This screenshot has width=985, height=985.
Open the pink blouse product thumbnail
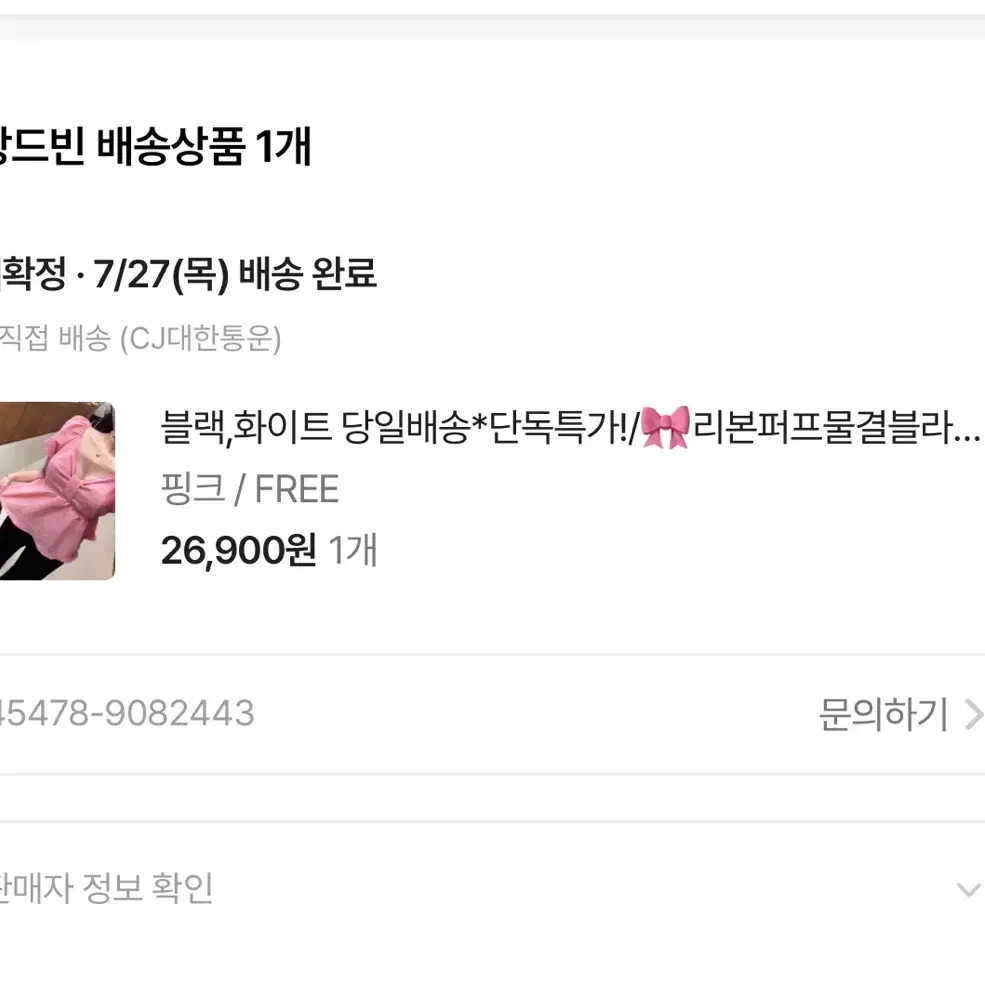pyautogui.click(x=57, y=491)
